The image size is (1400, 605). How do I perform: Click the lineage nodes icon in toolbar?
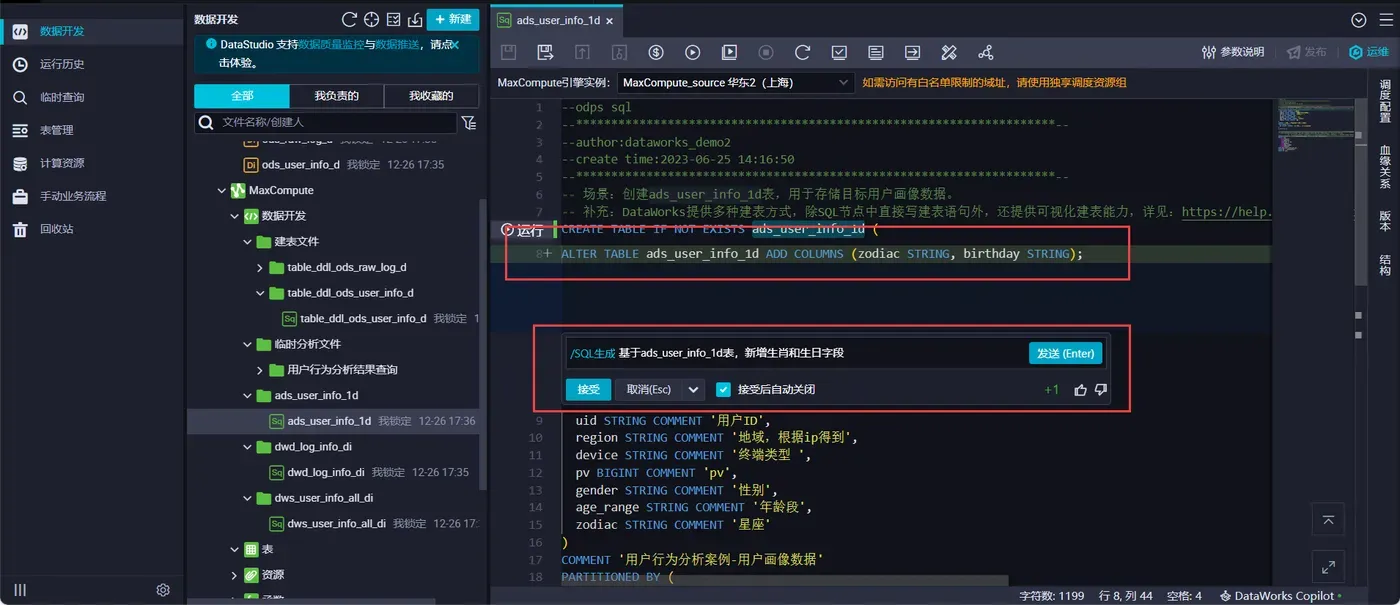(x=986, y=52)
